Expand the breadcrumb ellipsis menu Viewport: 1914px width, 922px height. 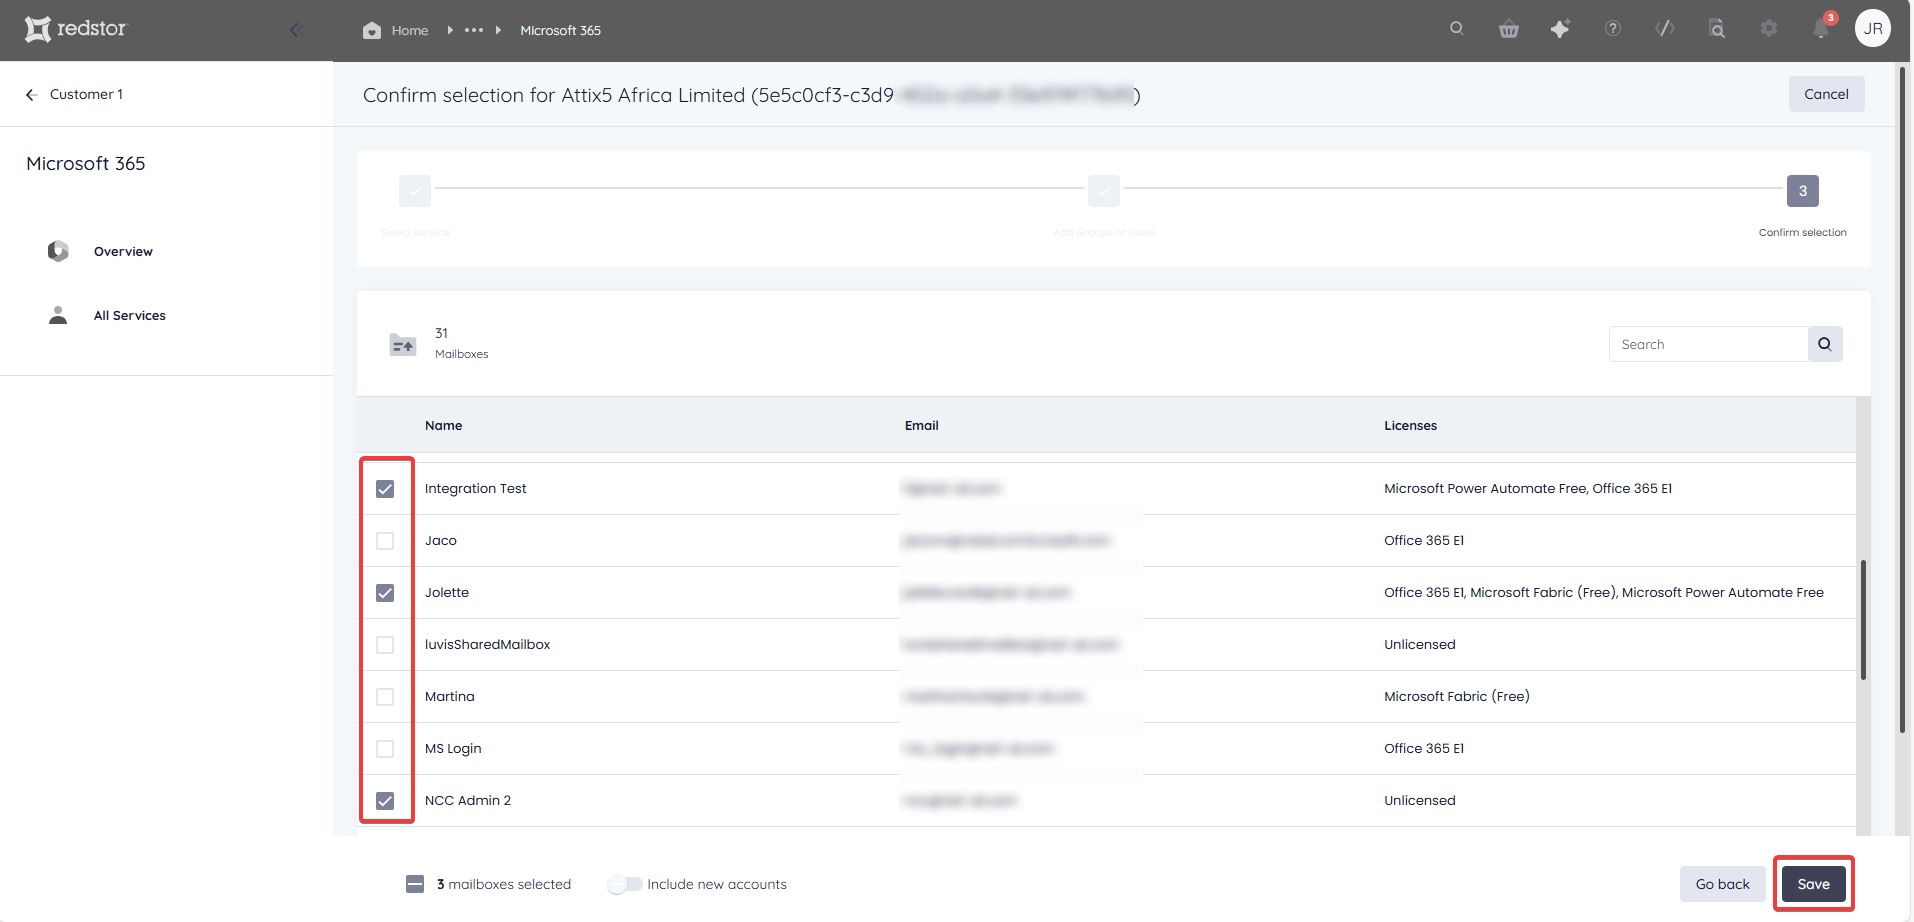pos(474,30)
